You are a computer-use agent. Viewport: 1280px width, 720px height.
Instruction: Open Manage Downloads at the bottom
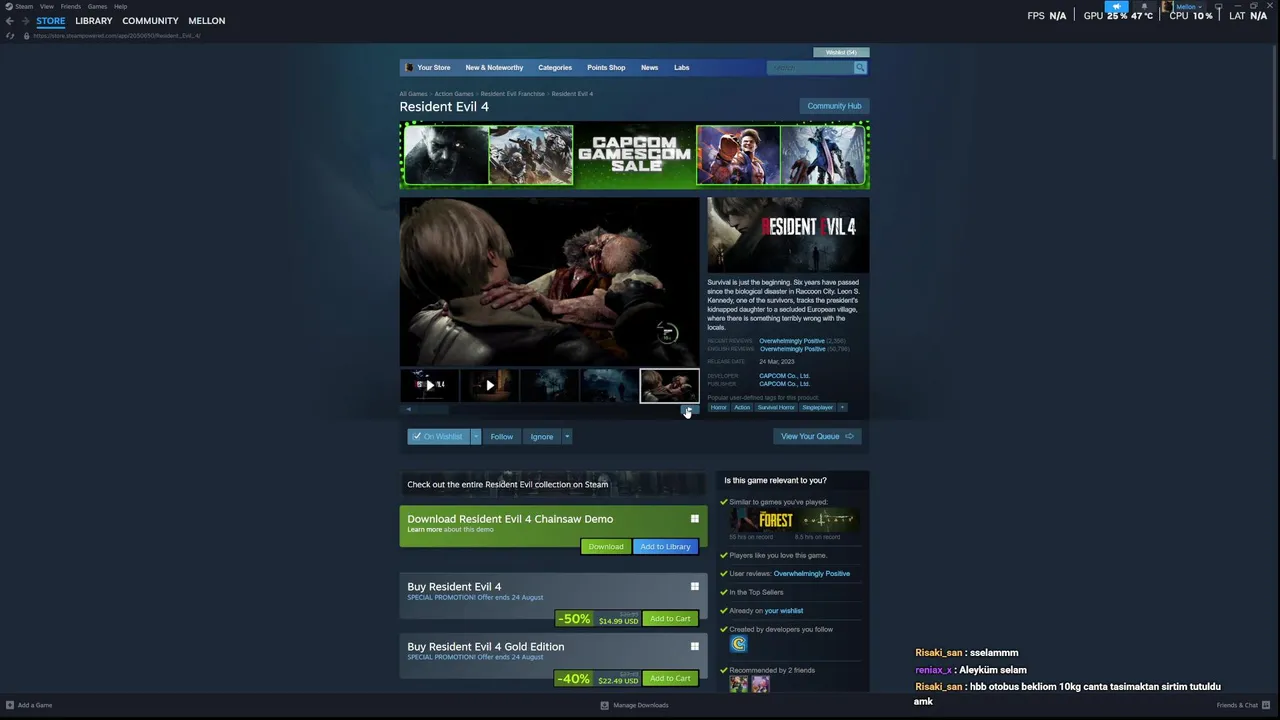pyautogui.click(x=634, y=705)
